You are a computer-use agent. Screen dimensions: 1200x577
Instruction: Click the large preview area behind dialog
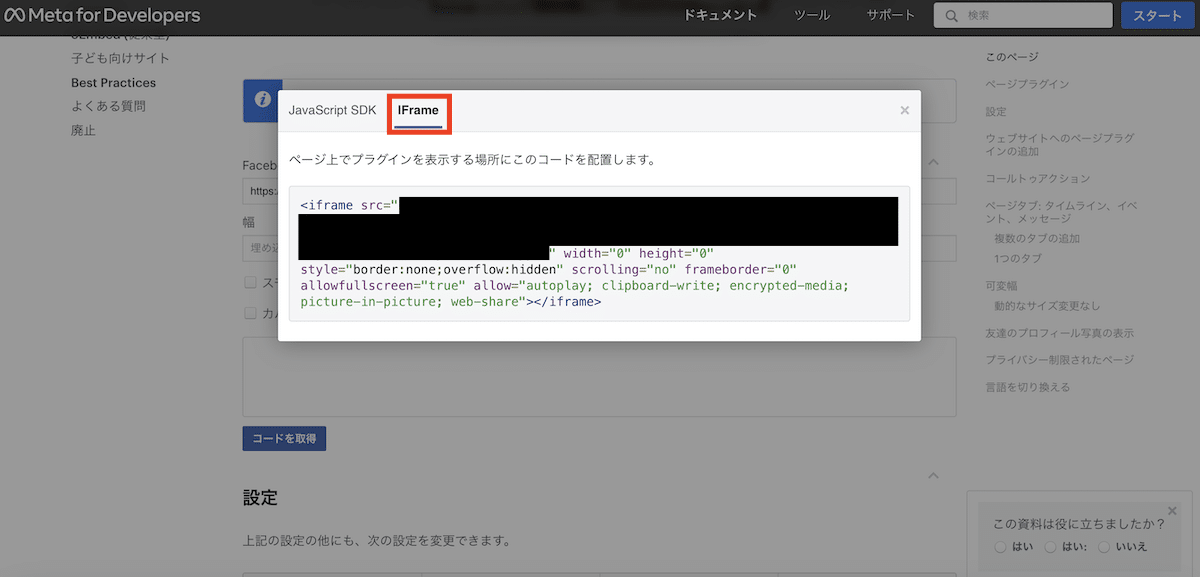(x=599, y=377)
